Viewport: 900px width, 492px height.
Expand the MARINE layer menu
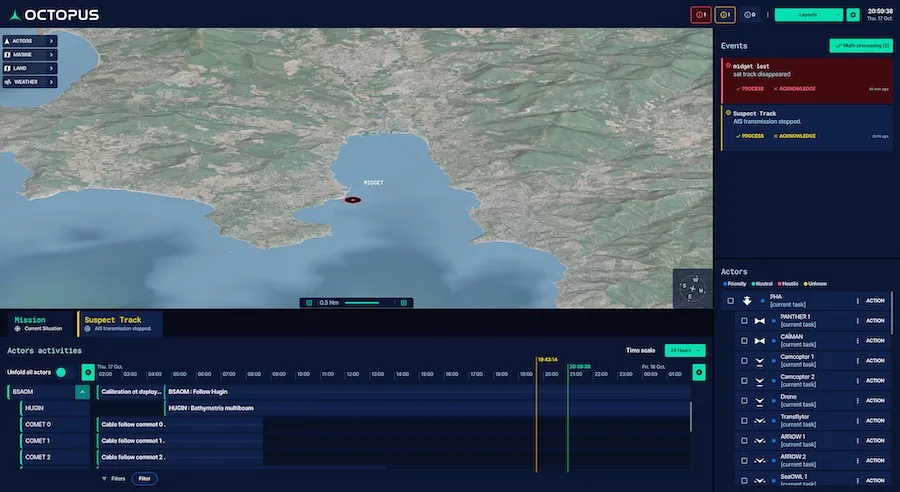(x=29, y=54)
